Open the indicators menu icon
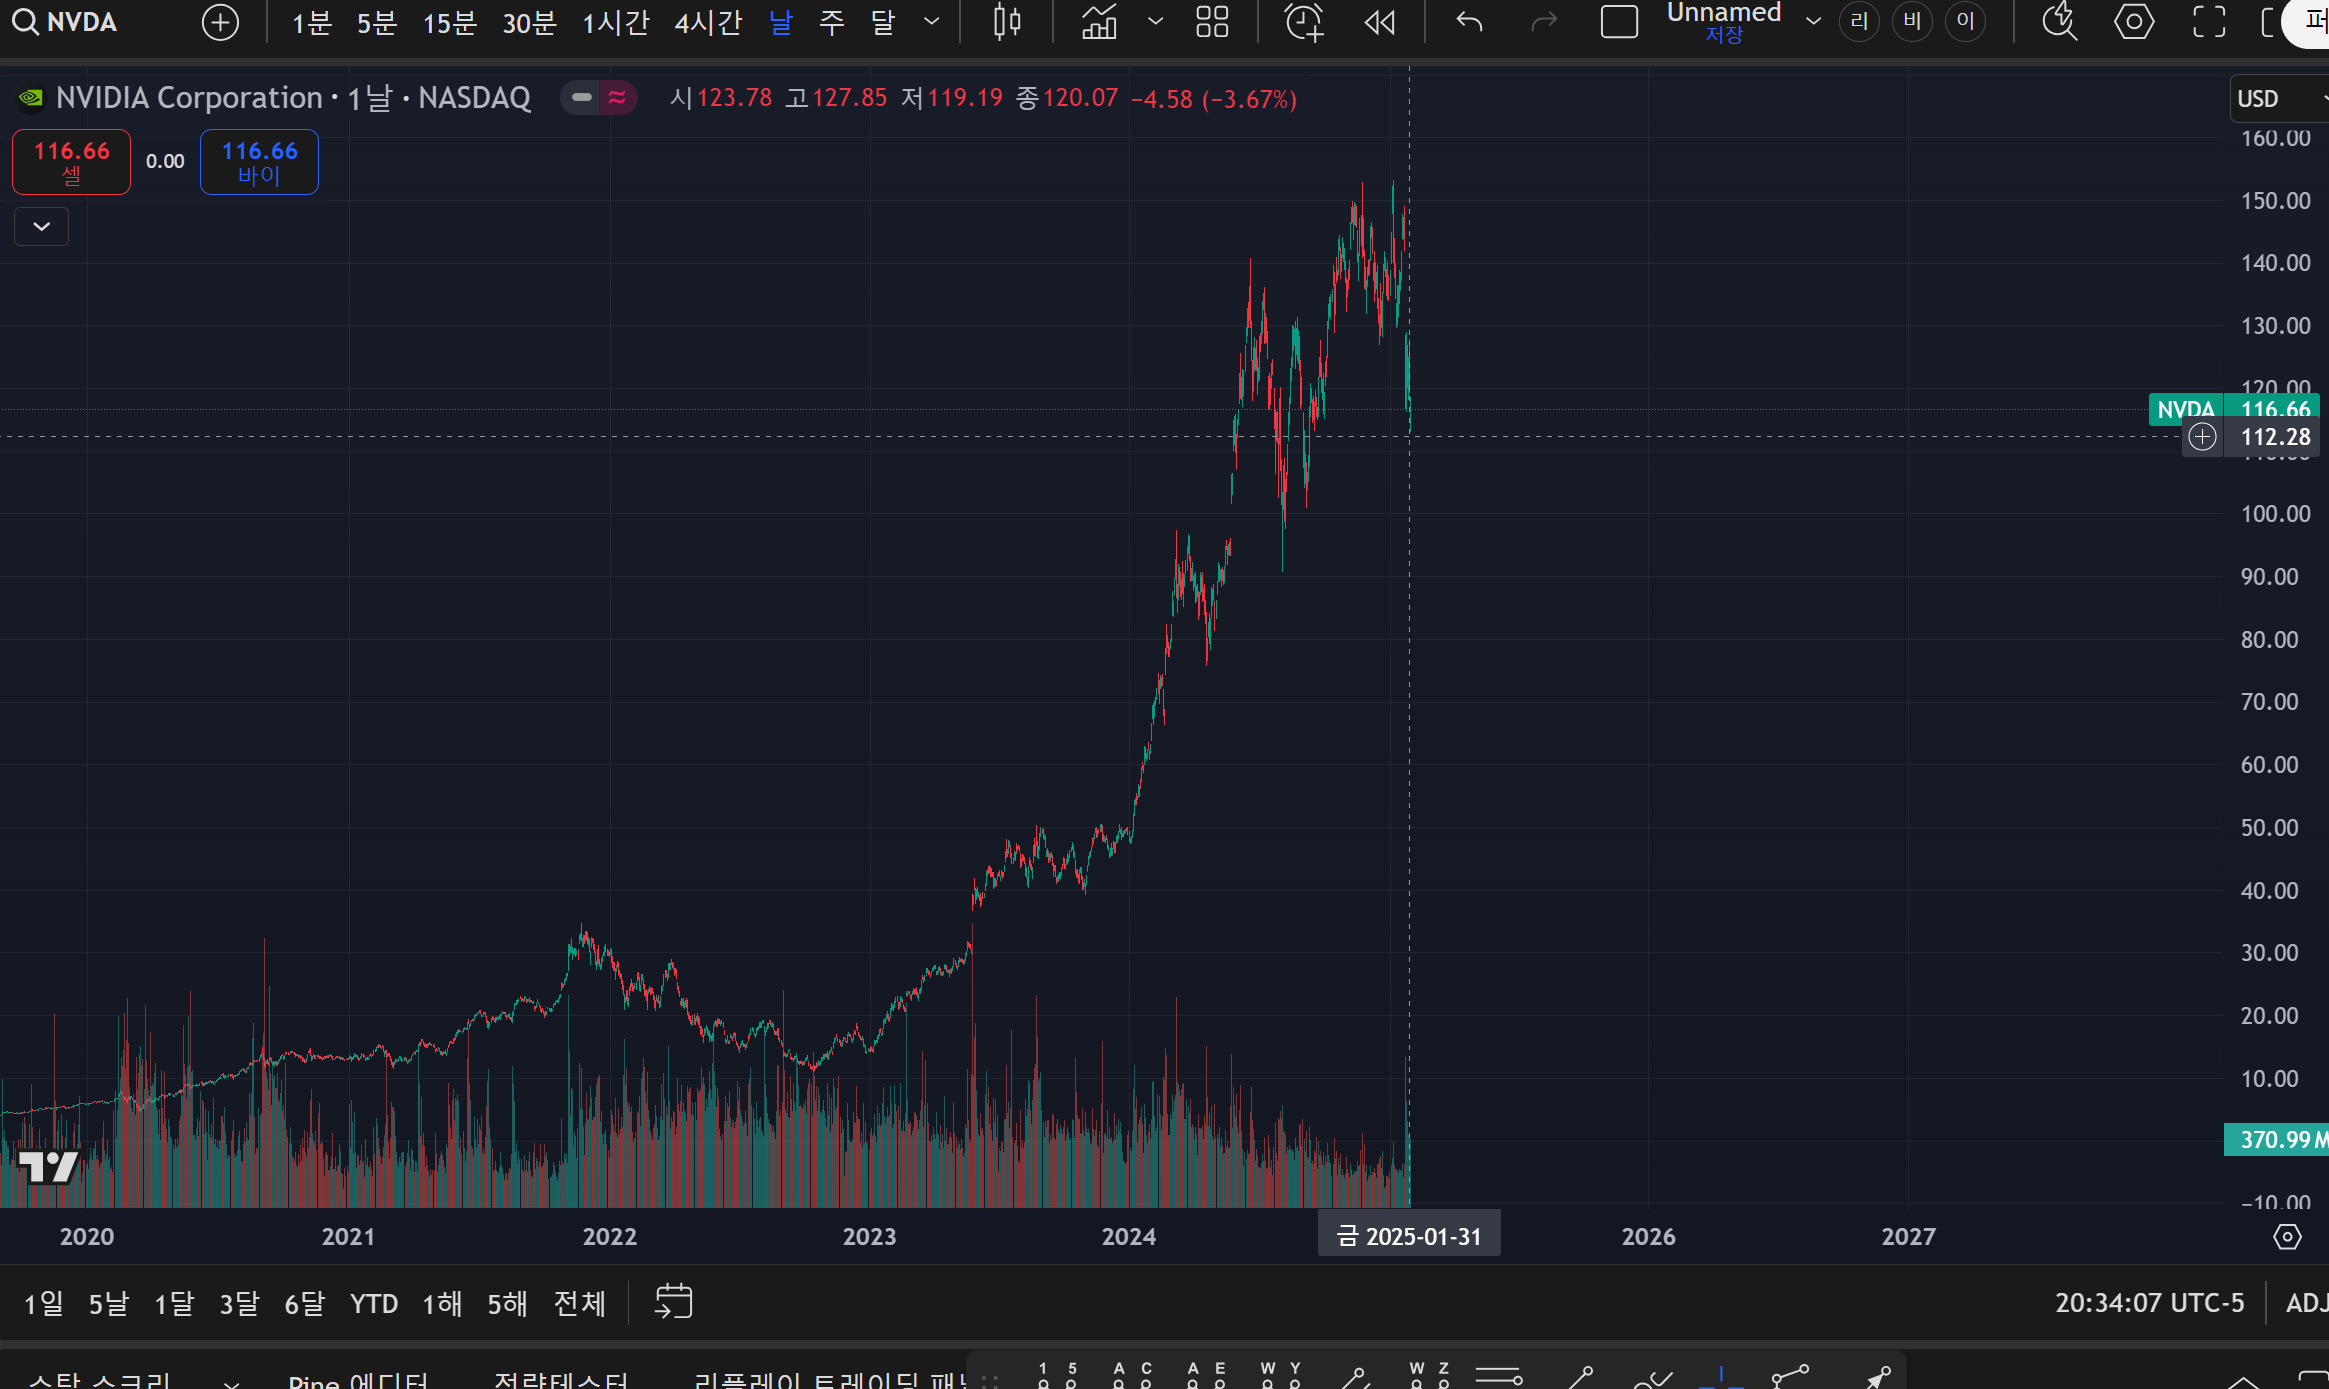The height and width of the screenshot is (1389, 2329). coord(1099,22)
